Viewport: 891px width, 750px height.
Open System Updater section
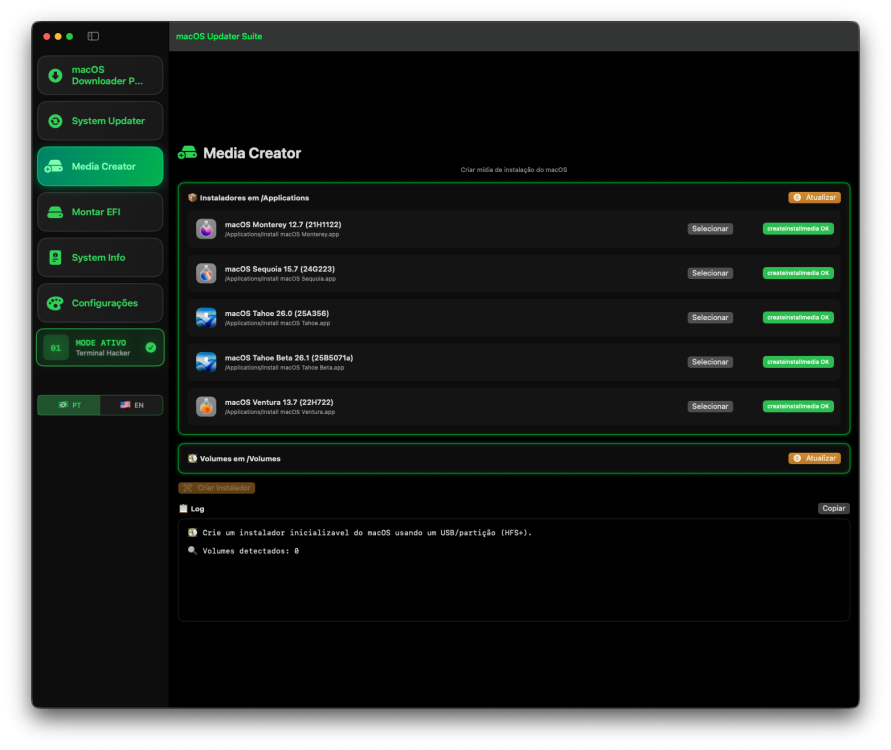100,121
